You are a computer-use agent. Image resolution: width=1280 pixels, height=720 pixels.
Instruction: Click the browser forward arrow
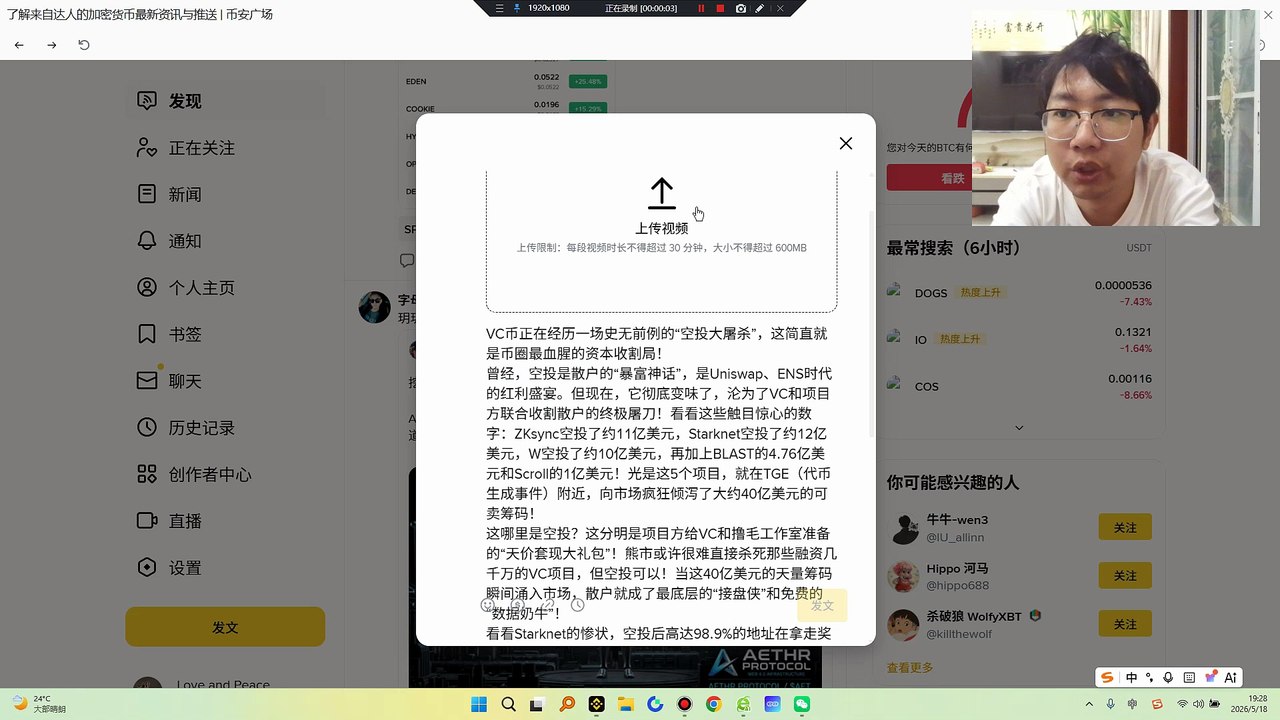pyautogui.click(x=52, y=45)
